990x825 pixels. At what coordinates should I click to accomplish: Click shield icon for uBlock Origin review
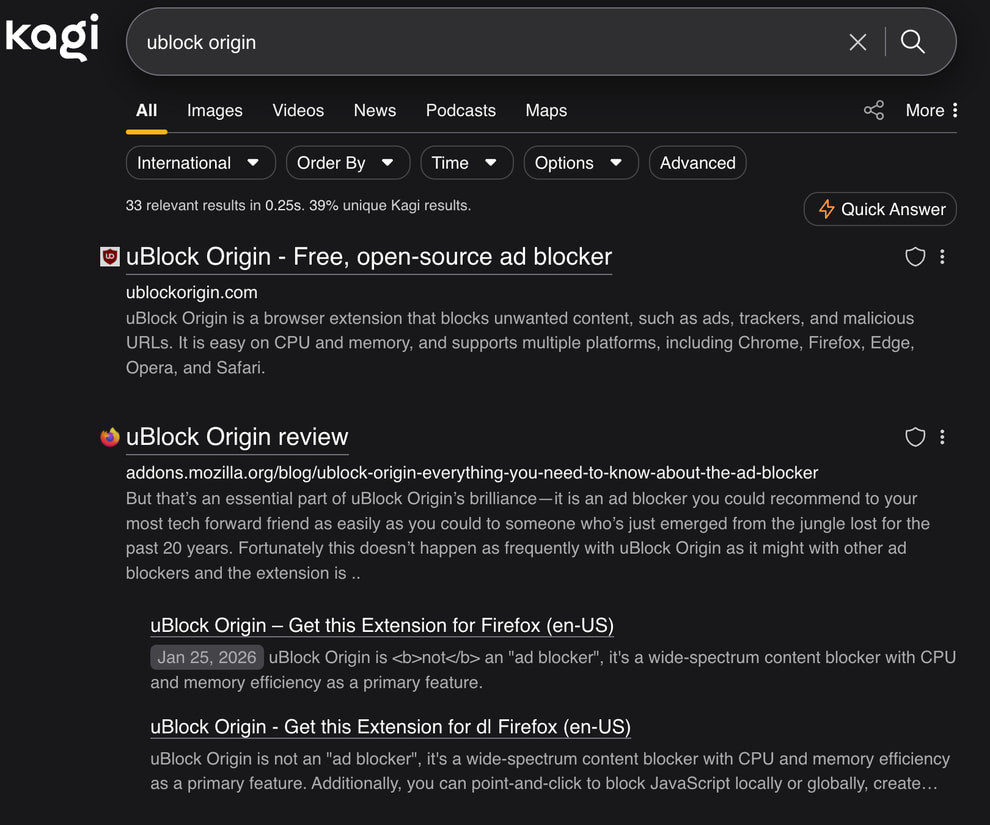tap(914, 437)
